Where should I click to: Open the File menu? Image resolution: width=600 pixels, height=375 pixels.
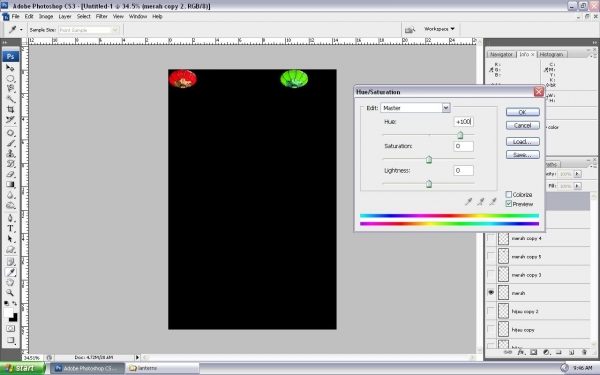point(15,16)
